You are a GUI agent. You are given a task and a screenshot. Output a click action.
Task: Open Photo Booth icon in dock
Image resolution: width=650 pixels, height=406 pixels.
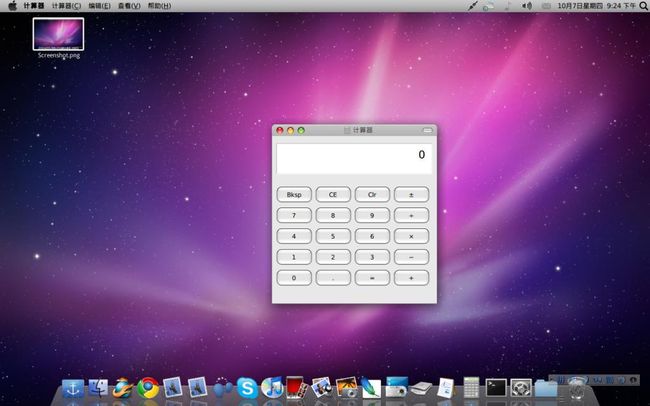point(297,388)
